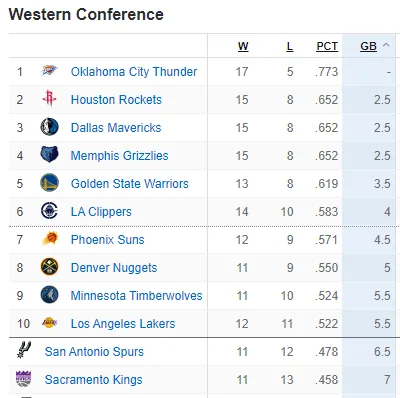Click the Golden State Warriors logo
This screenshot has height=398, width=400.
49,183
